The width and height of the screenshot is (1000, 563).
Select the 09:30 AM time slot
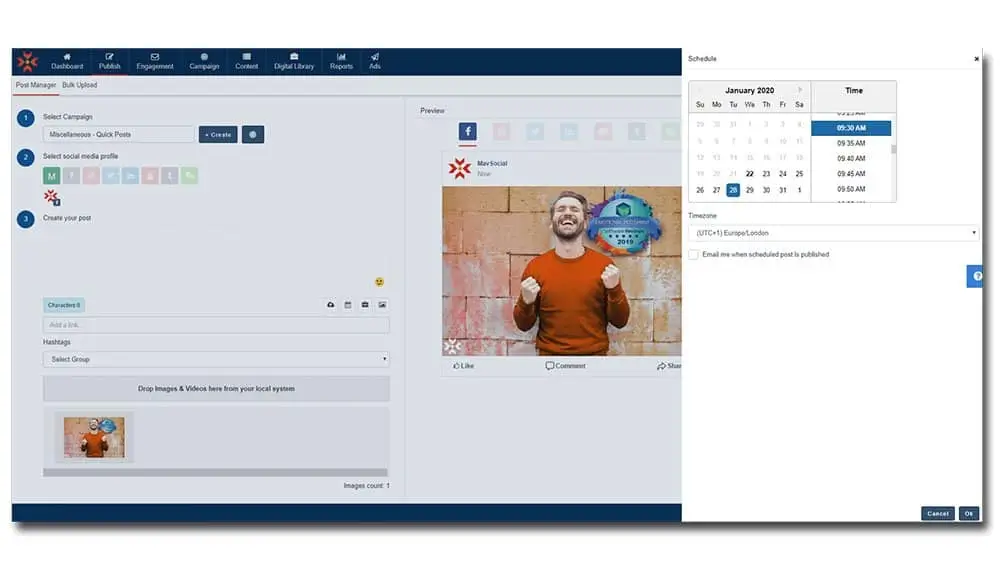click(851, 128)
